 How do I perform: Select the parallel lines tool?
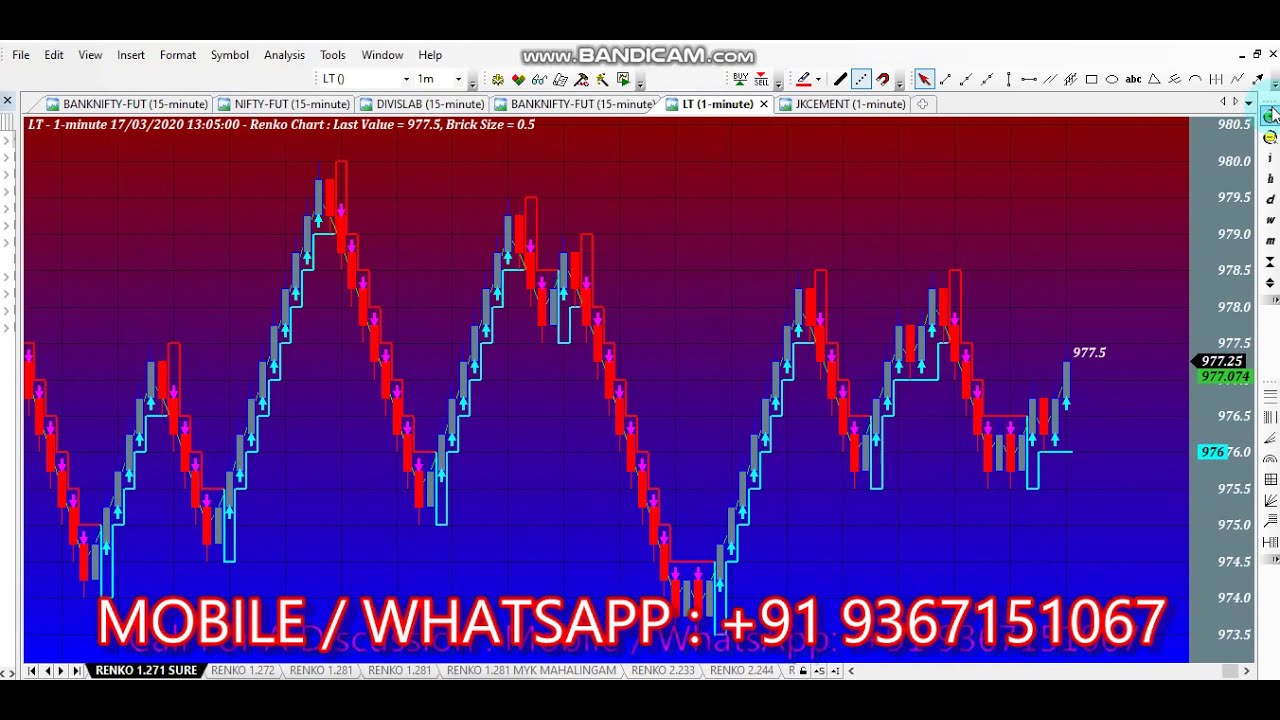(x=1050, y=79)
